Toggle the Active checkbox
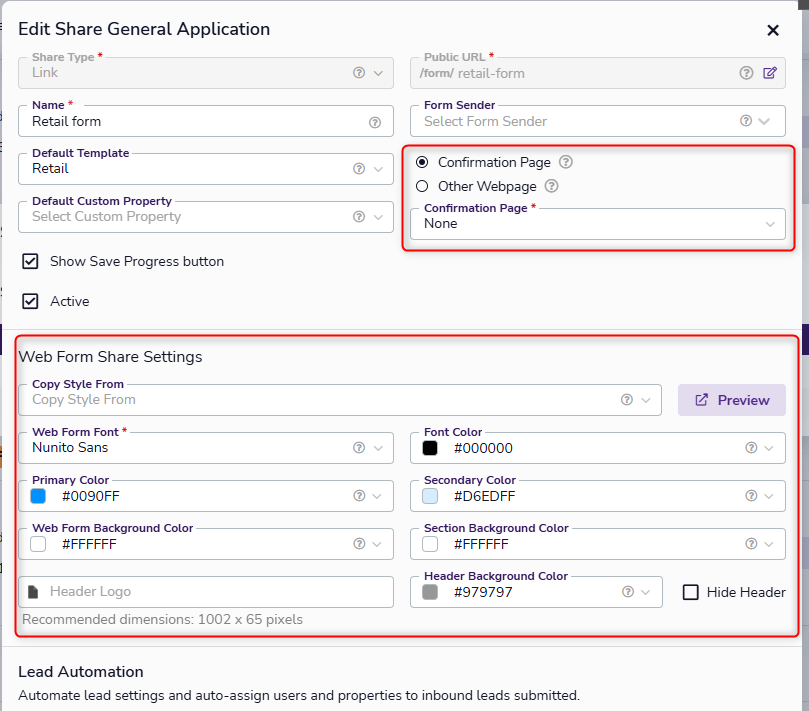The height and width of the screenshot is (711, 809). click(x=30, y=301)
